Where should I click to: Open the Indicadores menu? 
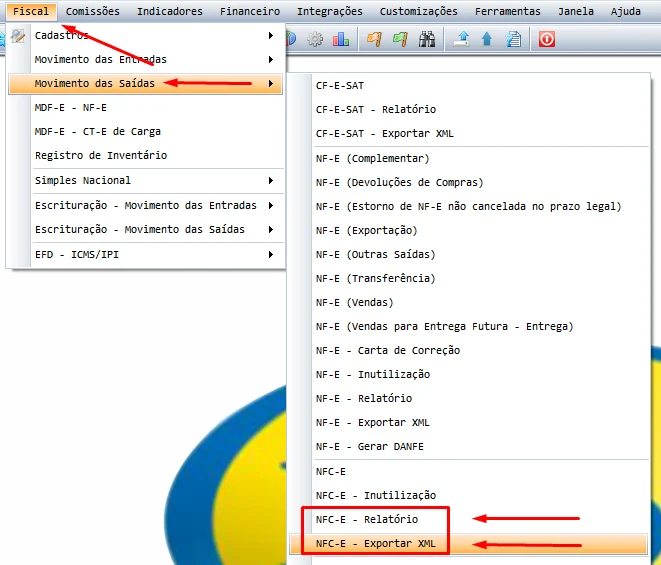click(169, 11)
